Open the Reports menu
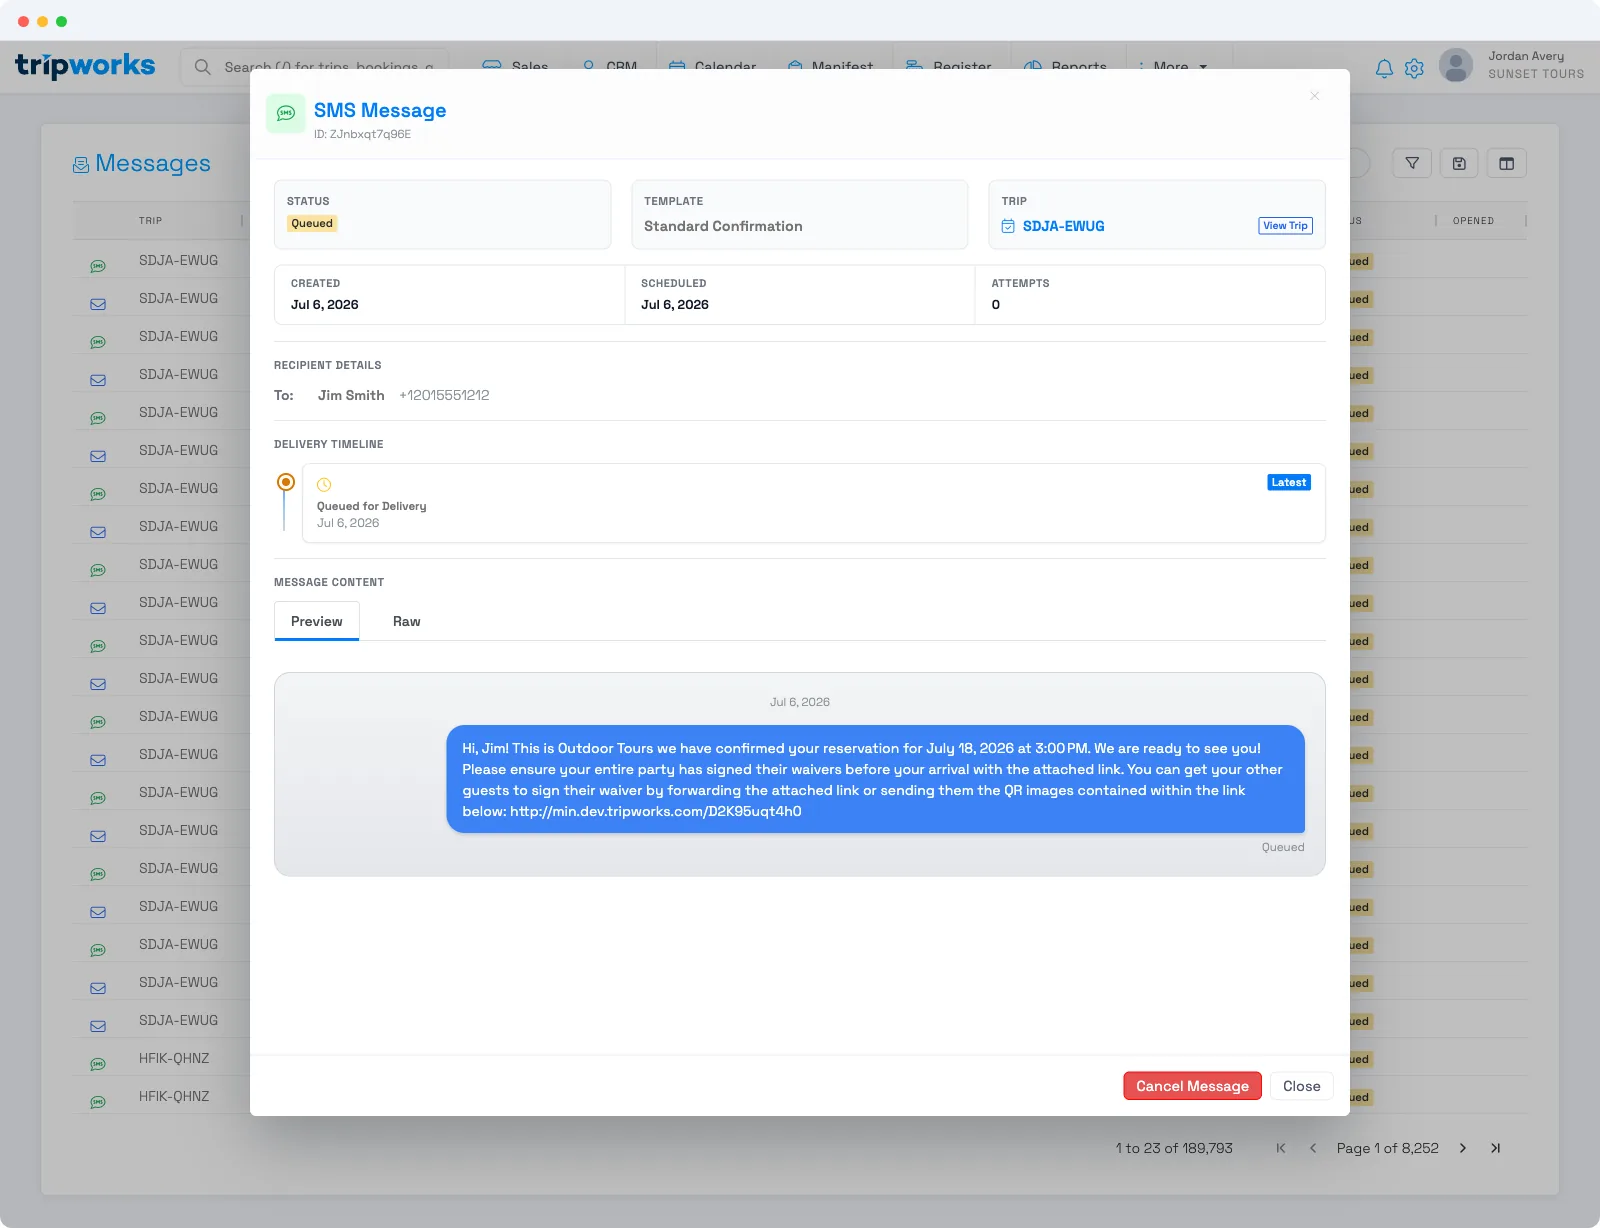Image resolution: width=1600 pixels, height=1228 pixels. point(1066,67)
